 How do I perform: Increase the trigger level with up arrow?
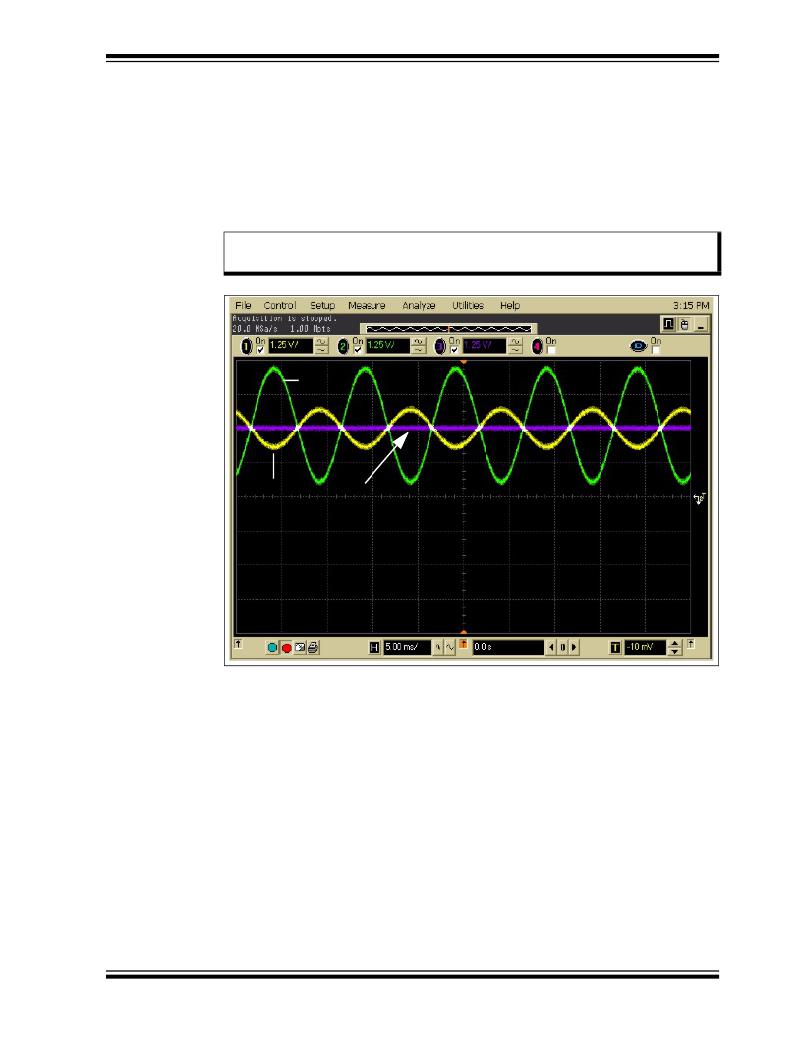click(x=674, y=643)
